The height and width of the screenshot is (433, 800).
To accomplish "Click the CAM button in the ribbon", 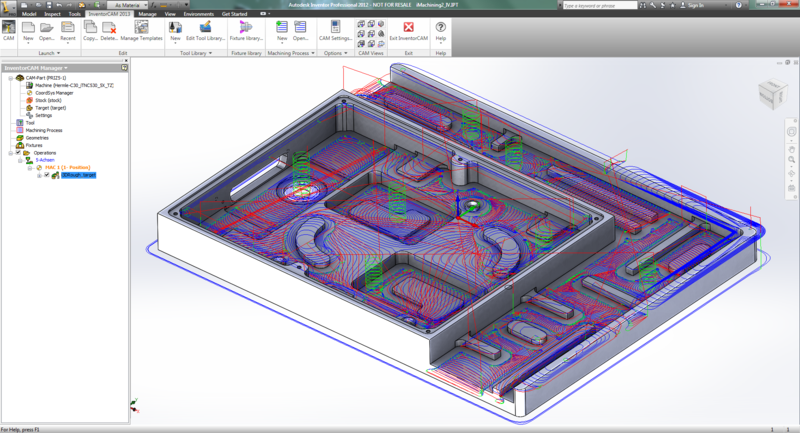I will coord(9,31).
